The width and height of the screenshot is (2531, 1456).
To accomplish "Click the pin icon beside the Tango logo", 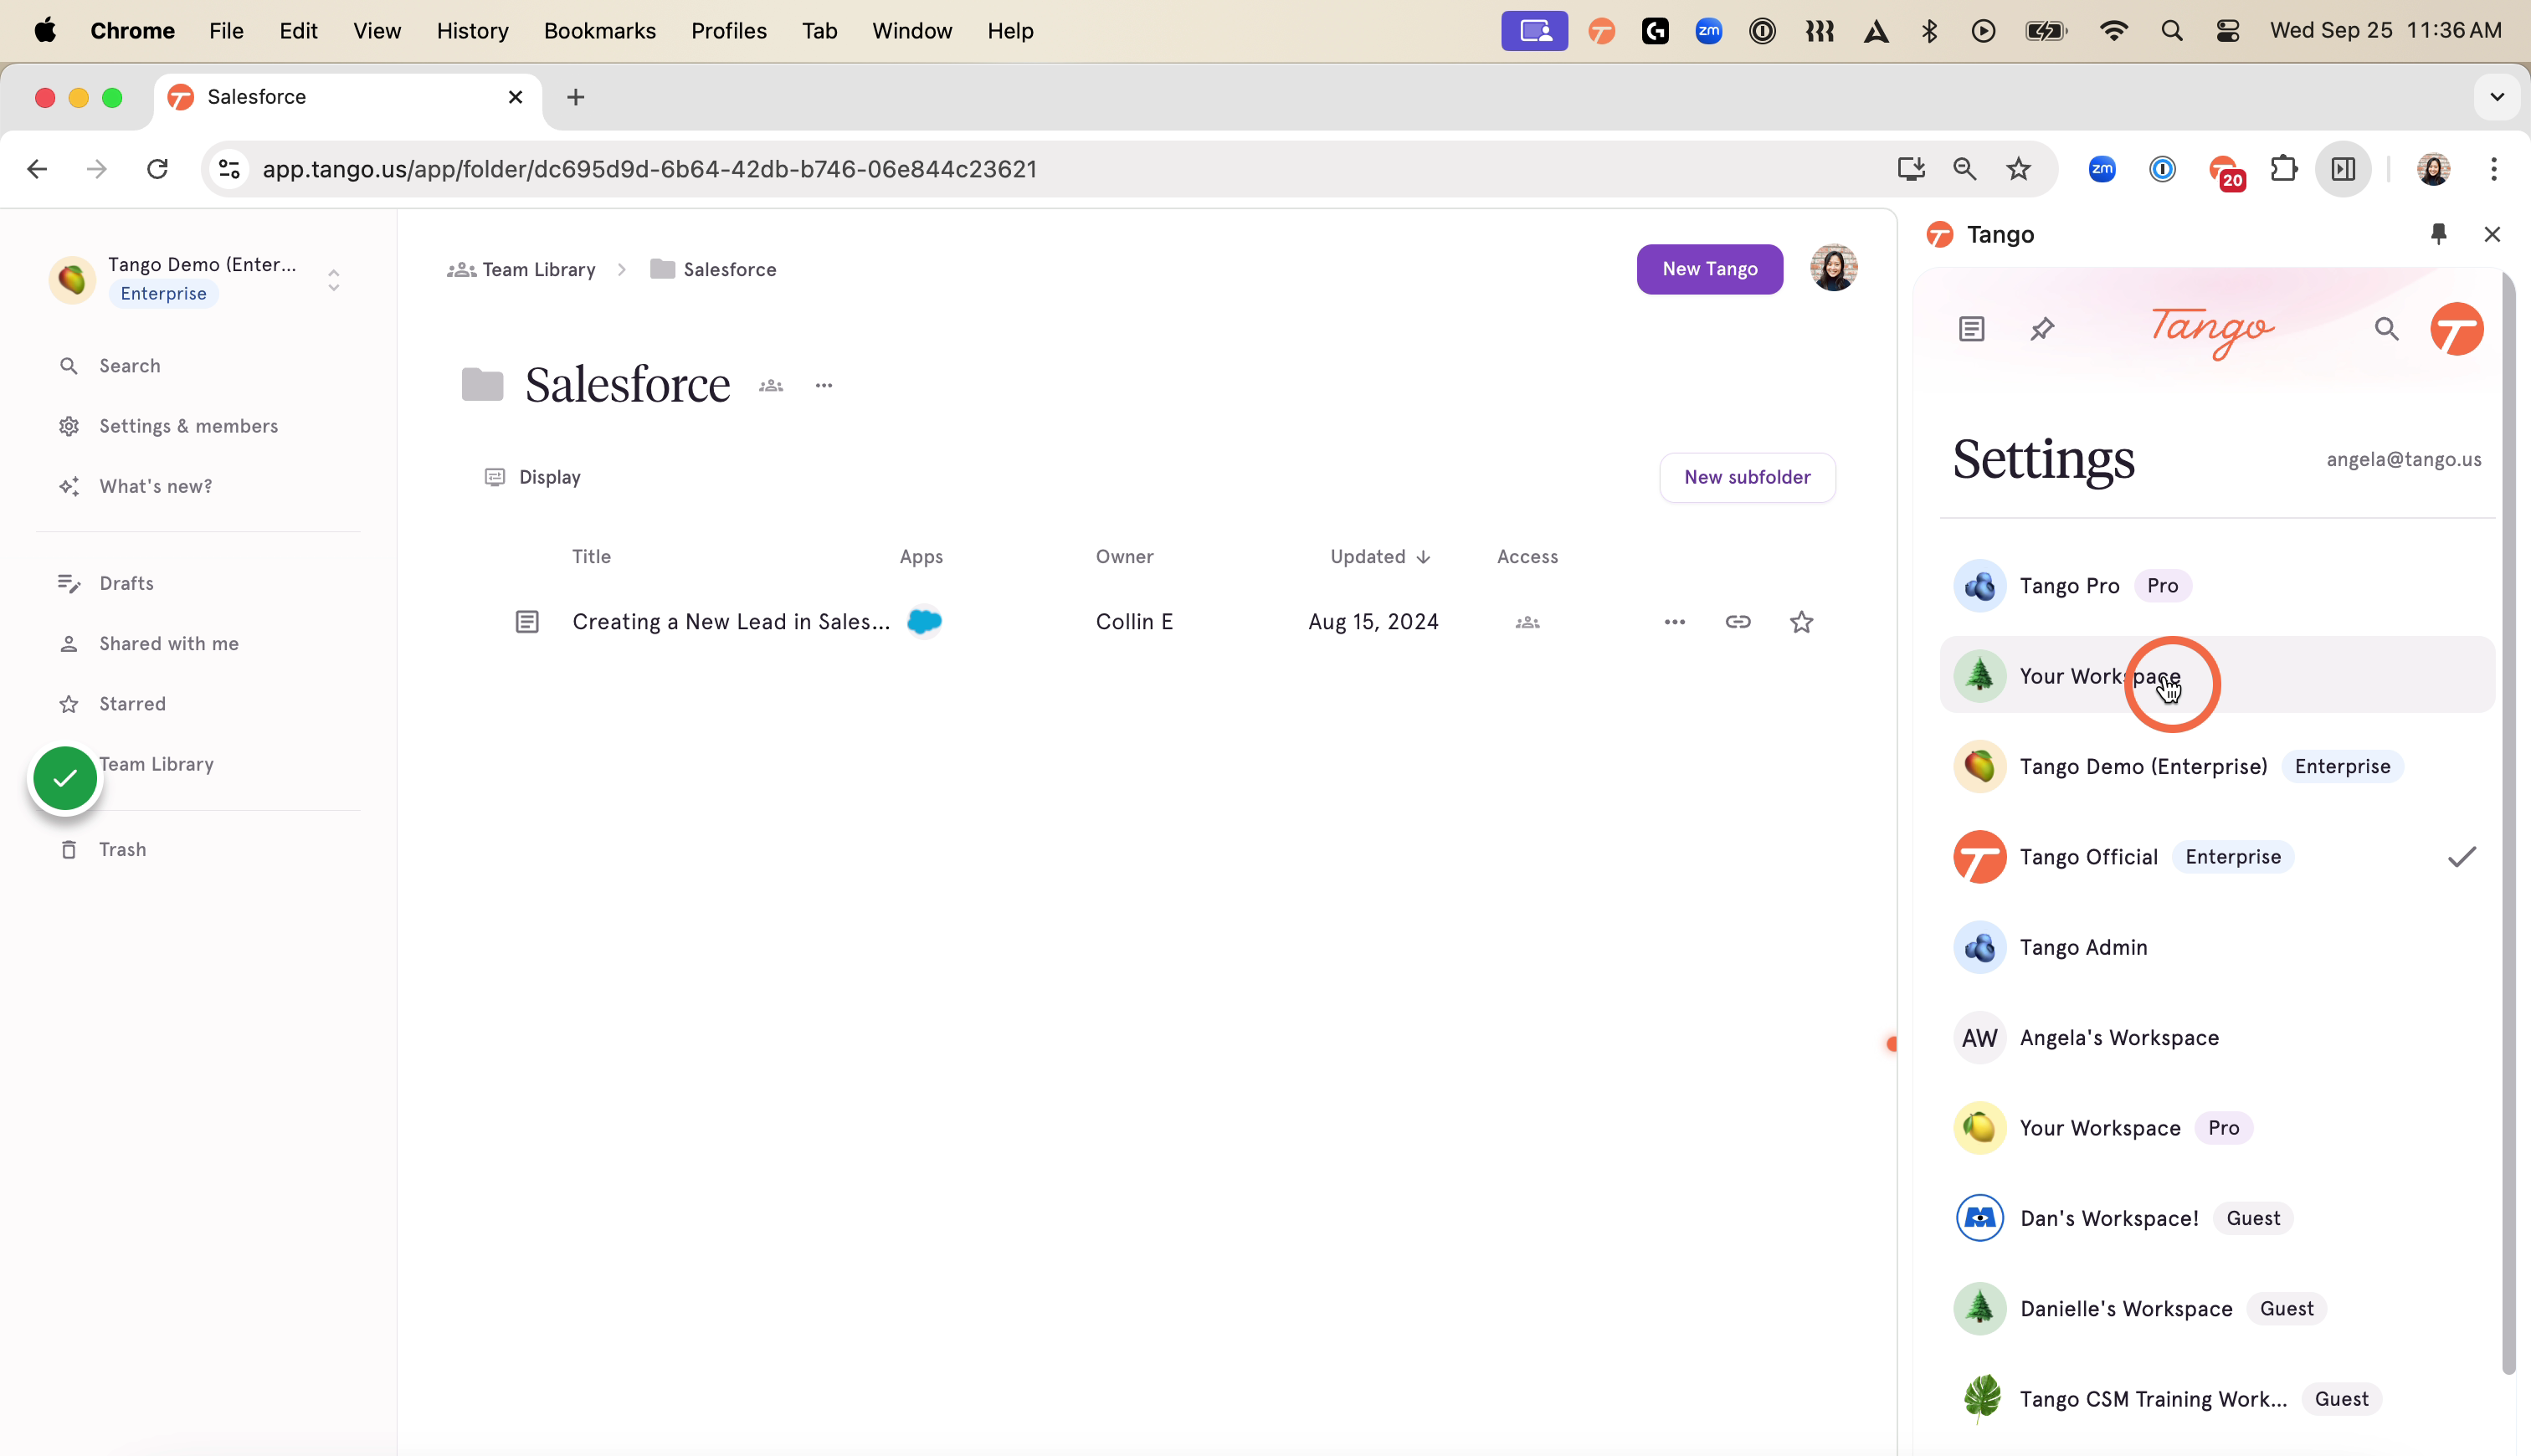I will 2042,329.
